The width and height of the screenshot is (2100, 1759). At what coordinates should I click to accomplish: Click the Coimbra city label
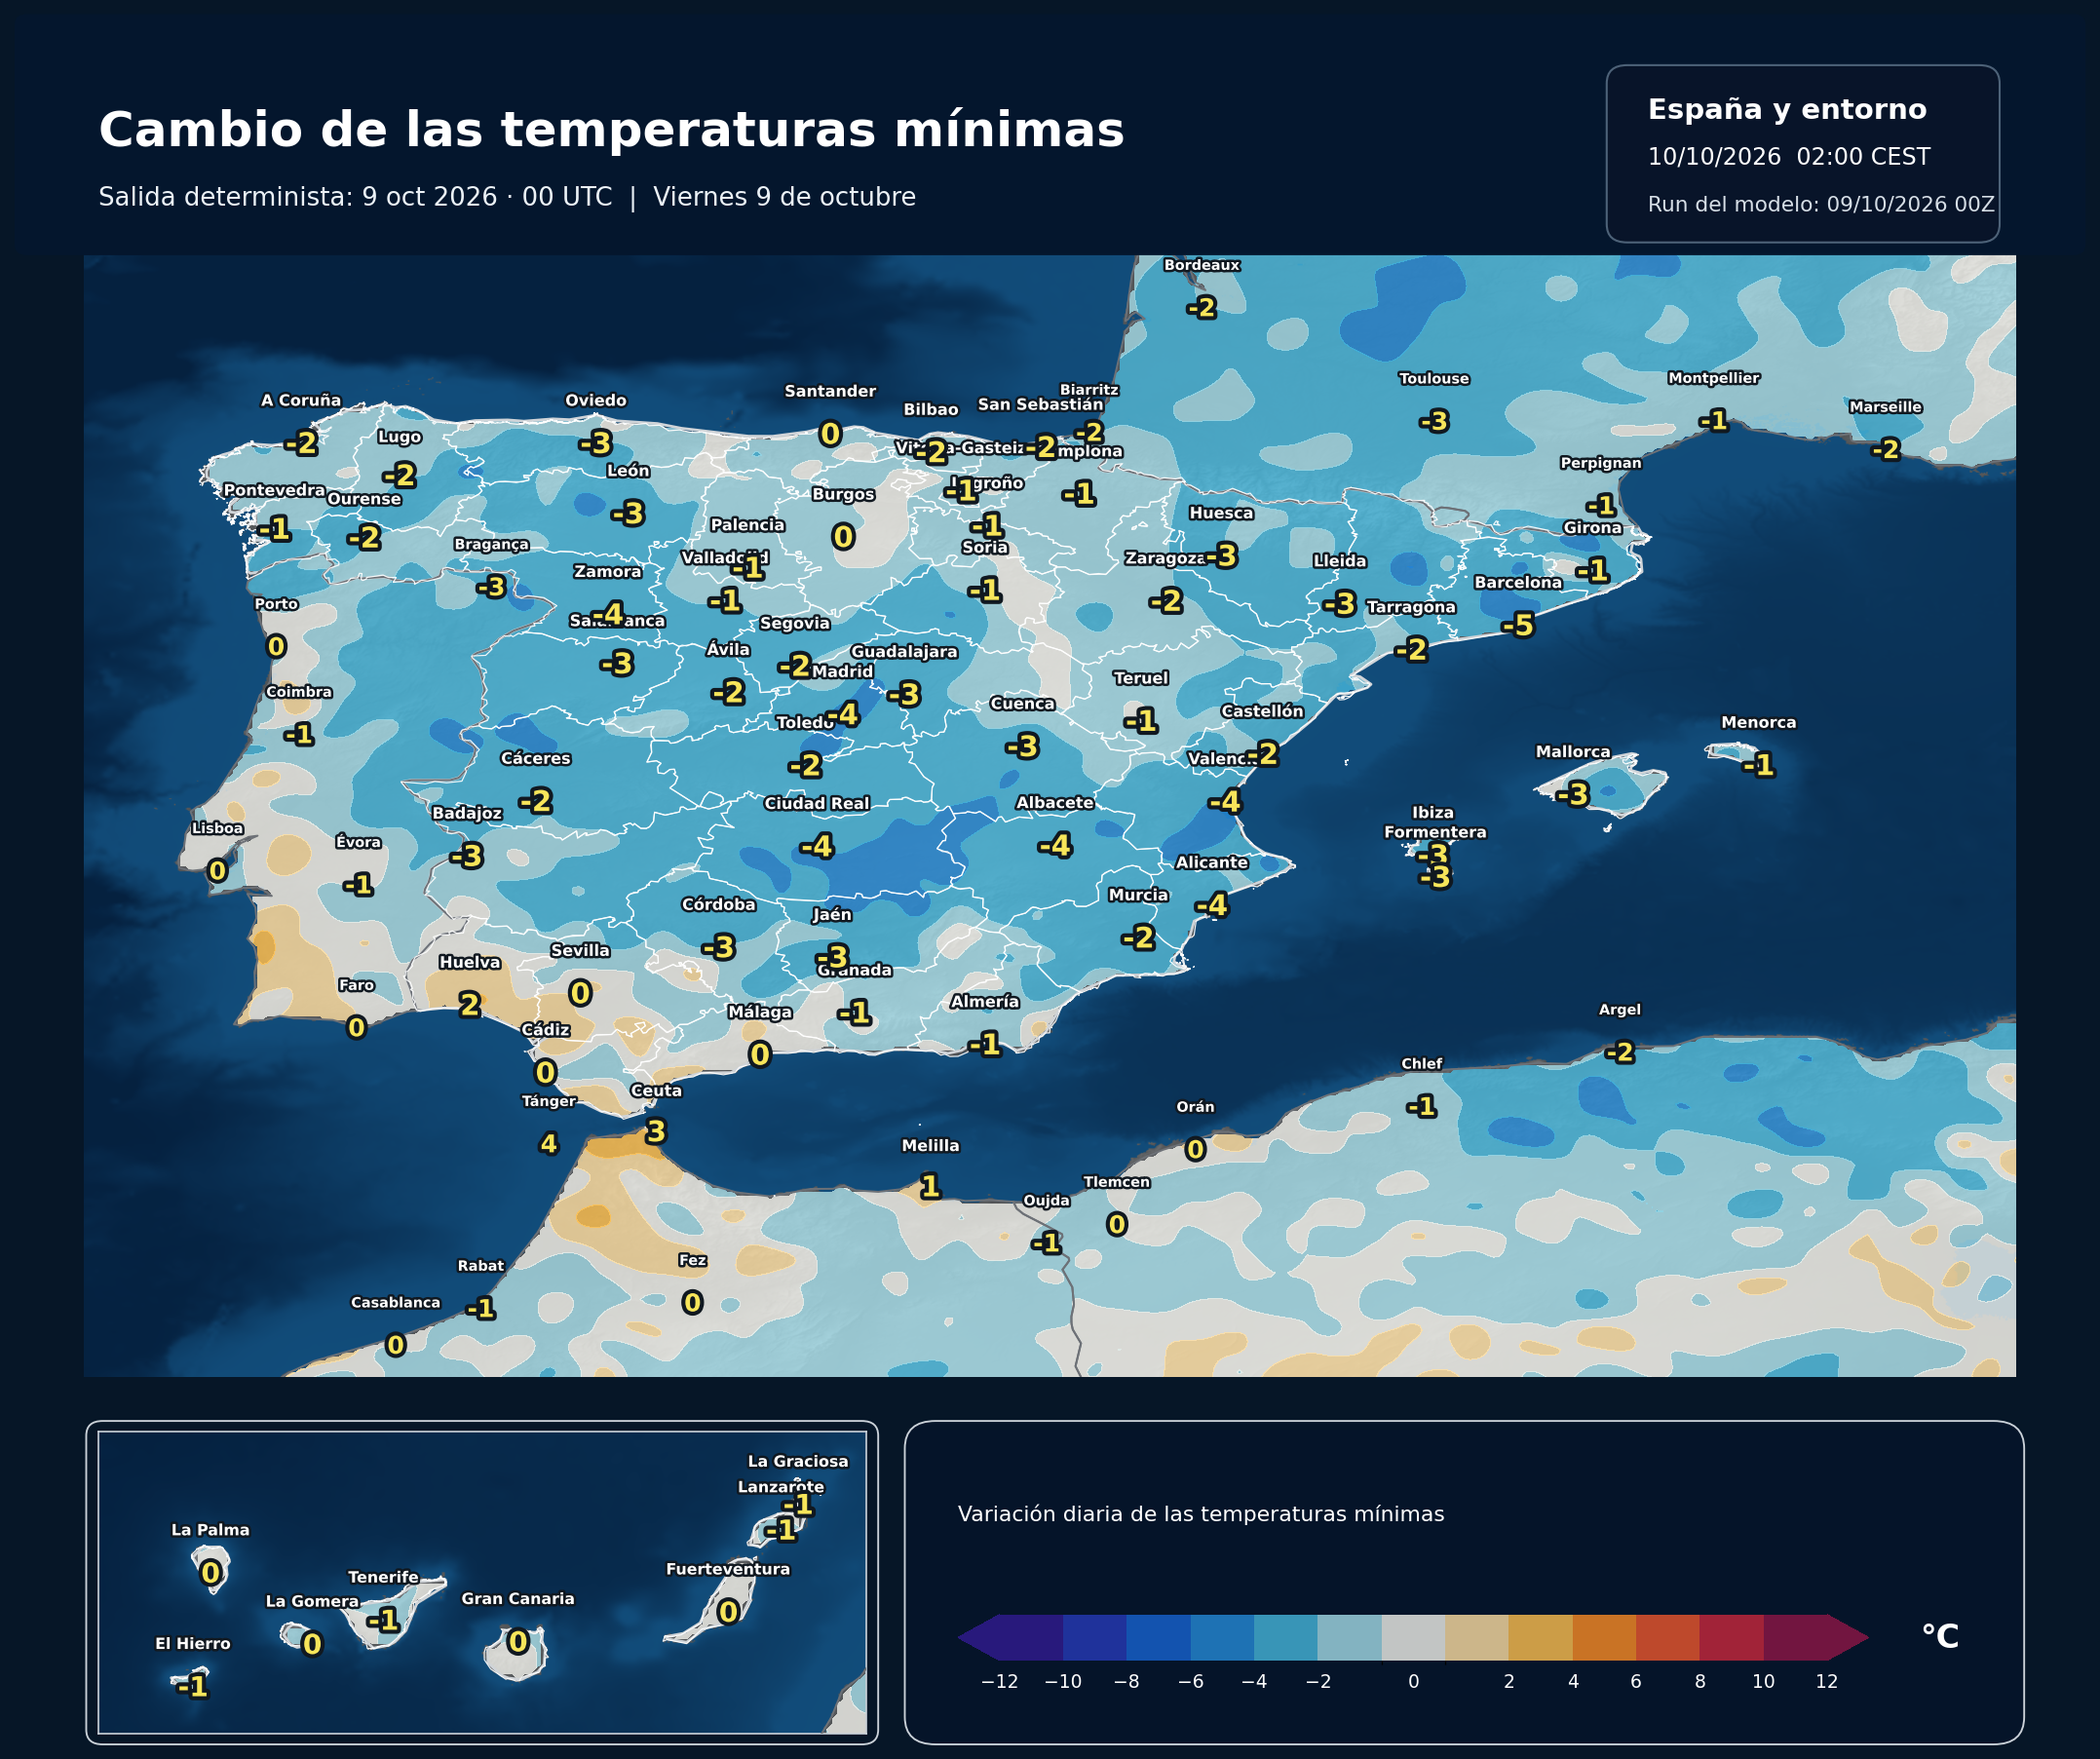click(298, 692)
